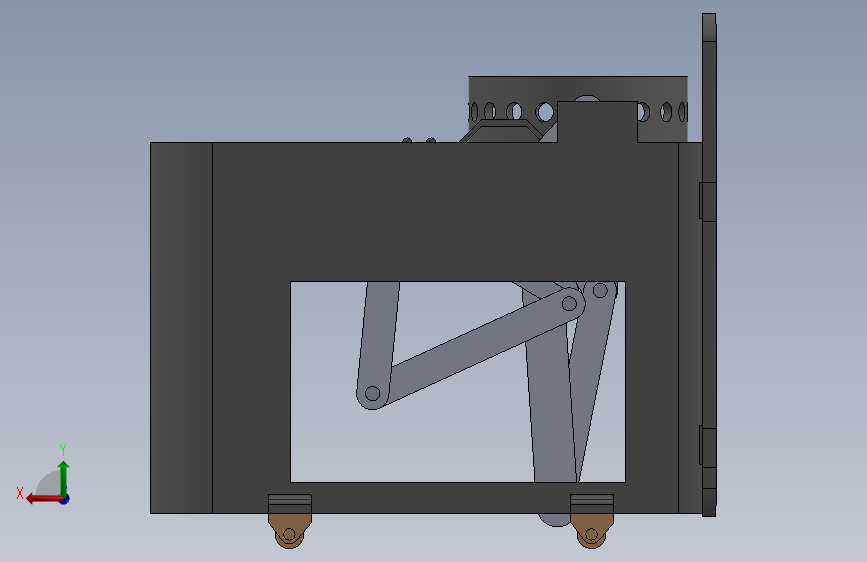
Task: Click the red X axis arrow of the triad
Action: click(x=44, y=499)
